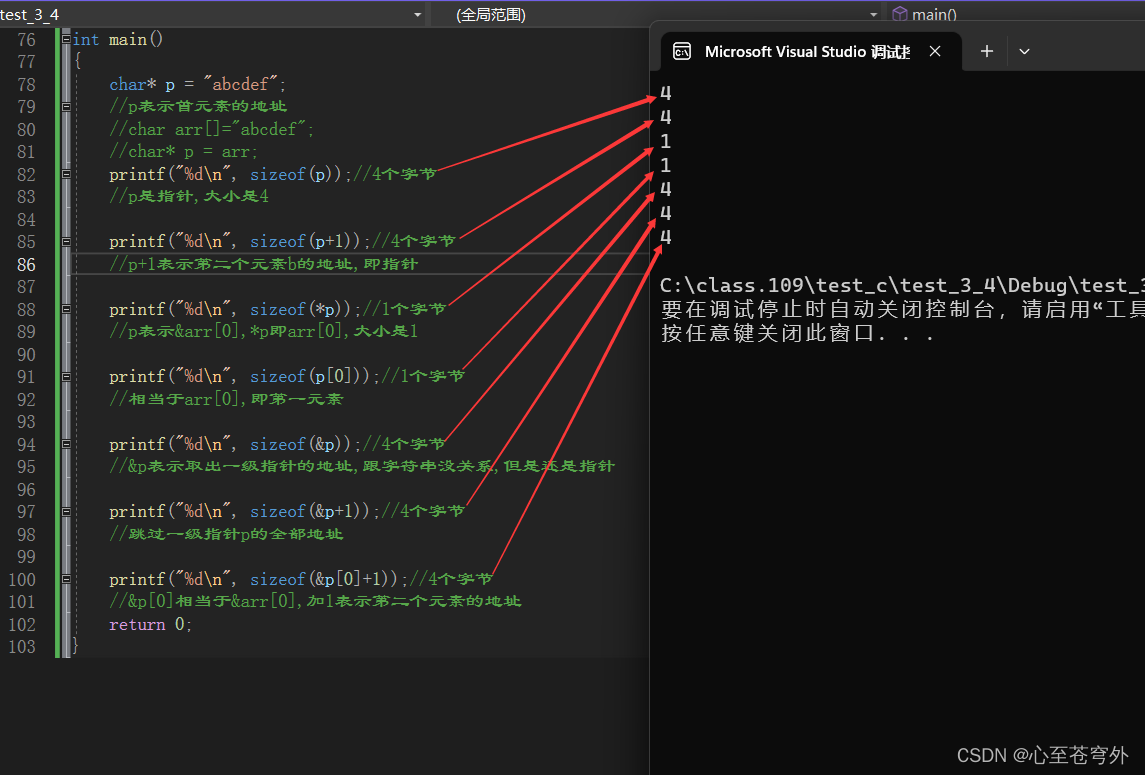Click the sizeof(&p[0]+1) printf statement
Image resolution: width=1145 pixels, height=775 pixels.
click(x=259, y=579)
